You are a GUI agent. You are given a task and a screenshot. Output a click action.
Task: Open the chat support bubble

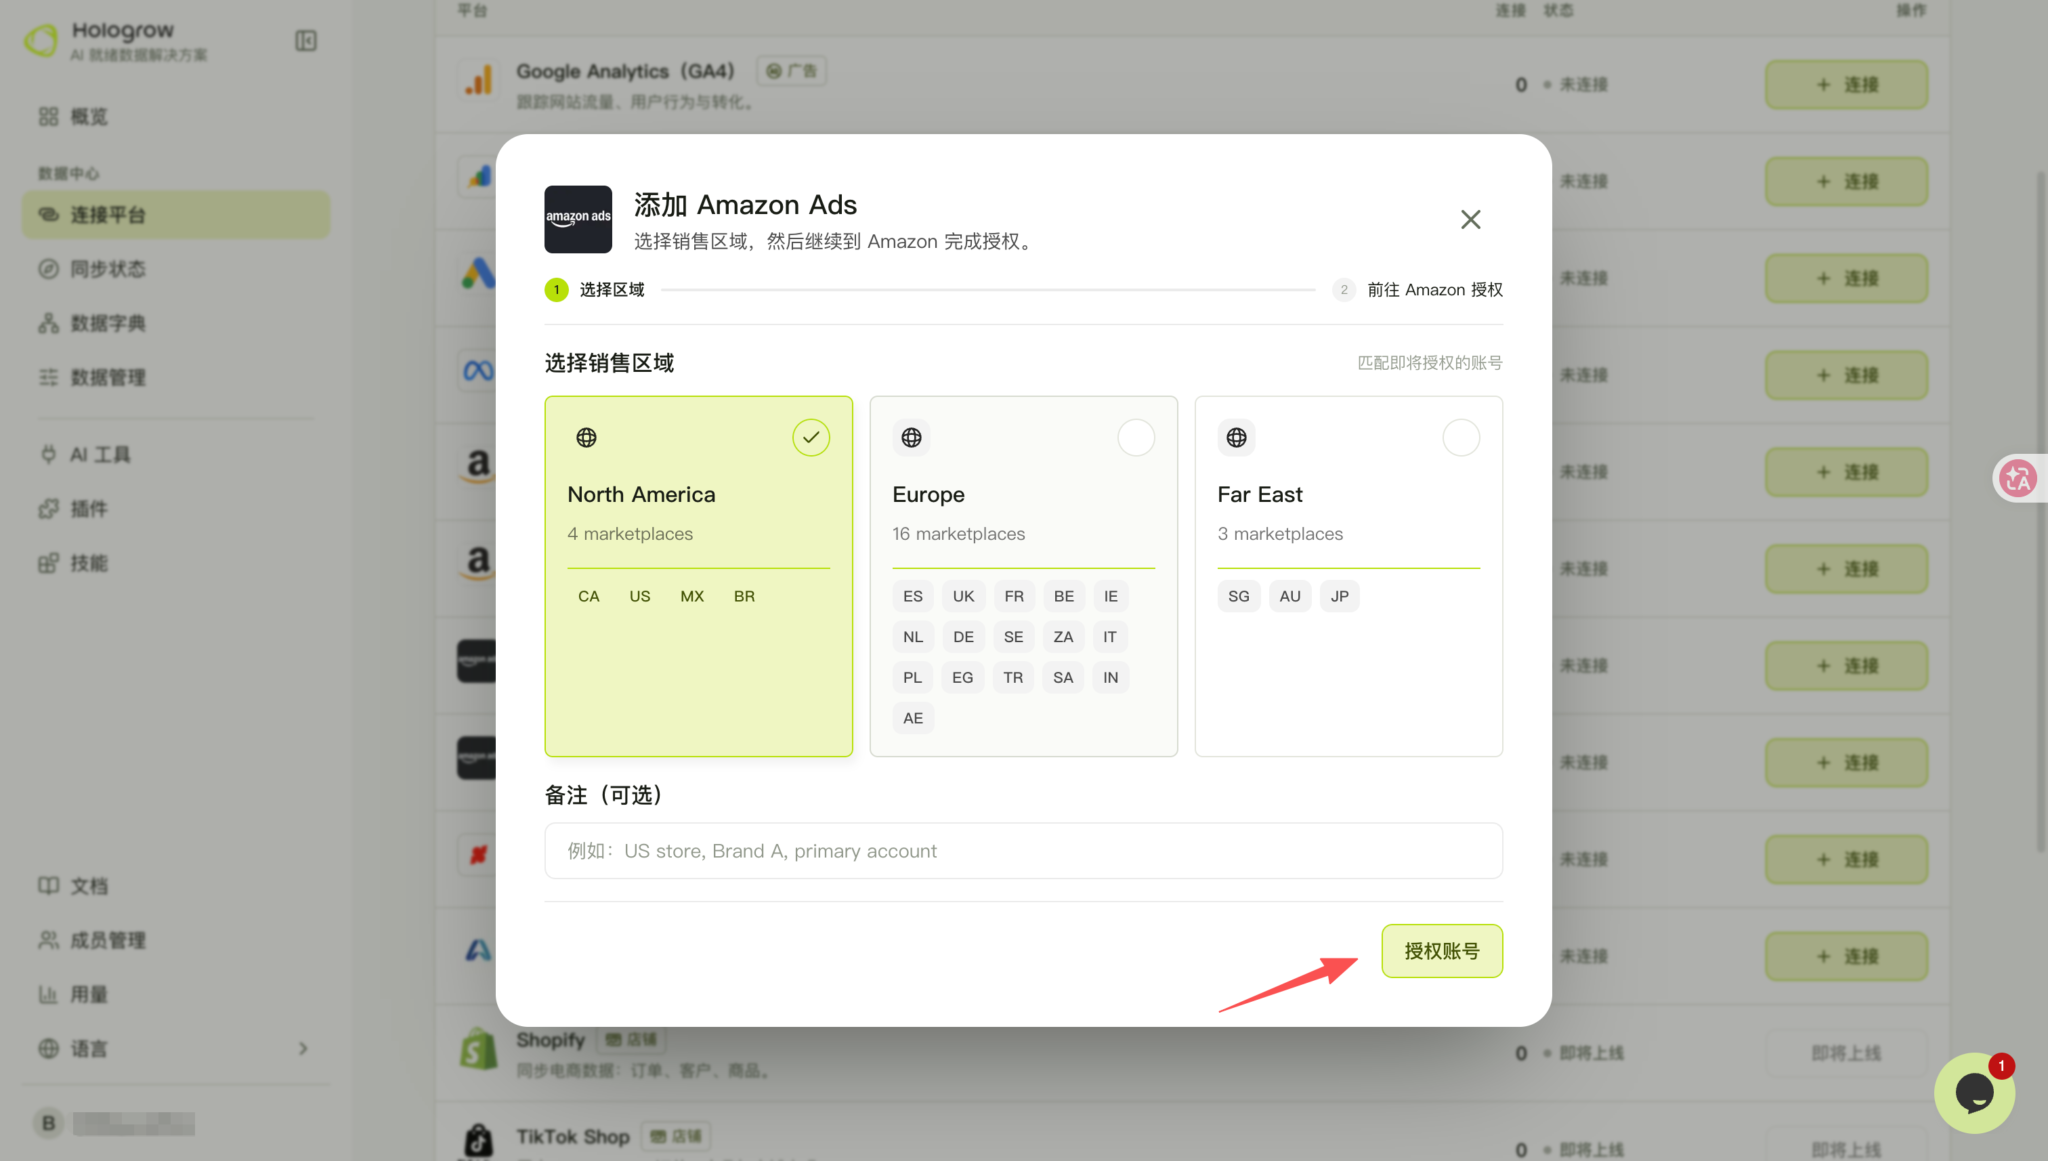[1974, 1093]
